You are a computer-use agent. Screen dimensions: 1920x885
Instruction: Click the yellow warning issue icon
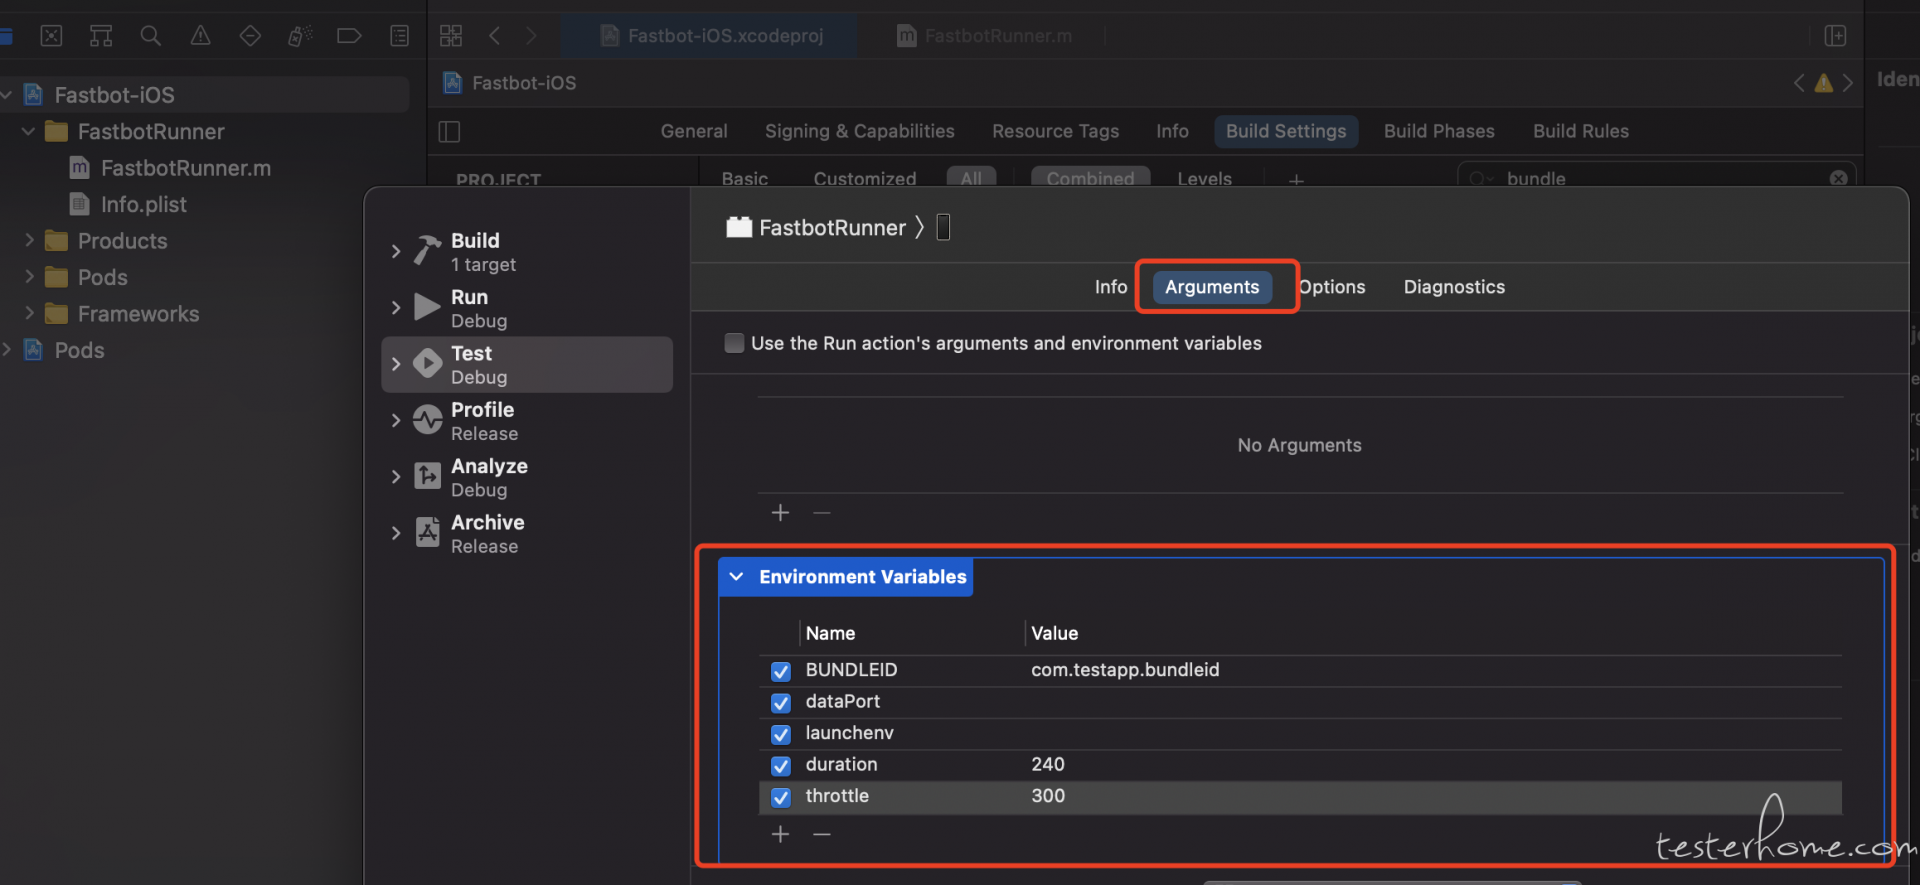pos(1824,83)
